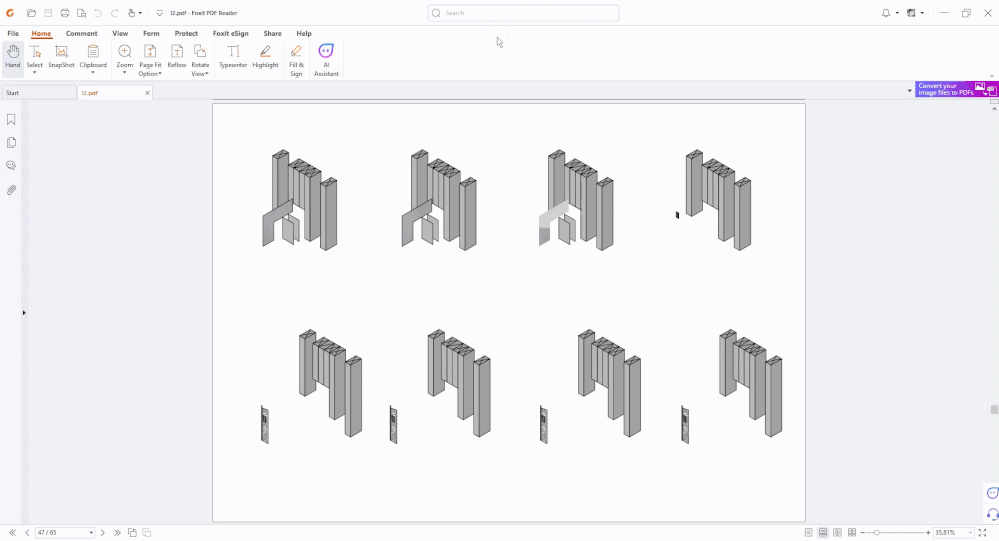This screenshot has width=999, height=541.
Task: Switch to single page view
Action: click(809, 533)
